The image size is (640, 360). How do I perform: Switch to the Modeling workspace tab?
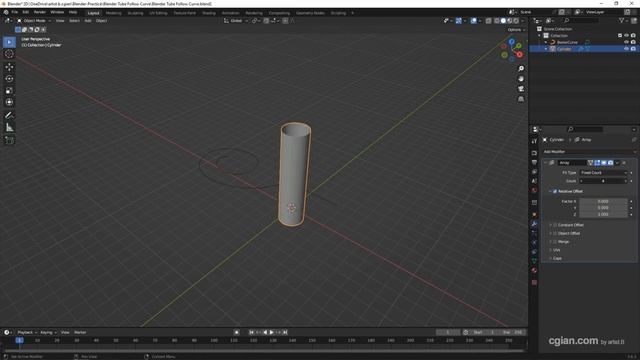[113, 13]
